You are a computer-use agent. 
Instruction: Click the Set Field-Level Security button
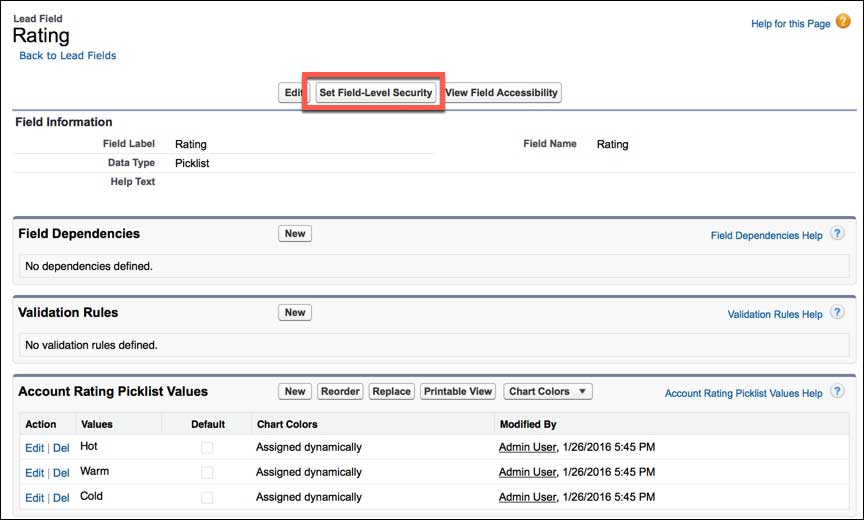coord(375,93)
